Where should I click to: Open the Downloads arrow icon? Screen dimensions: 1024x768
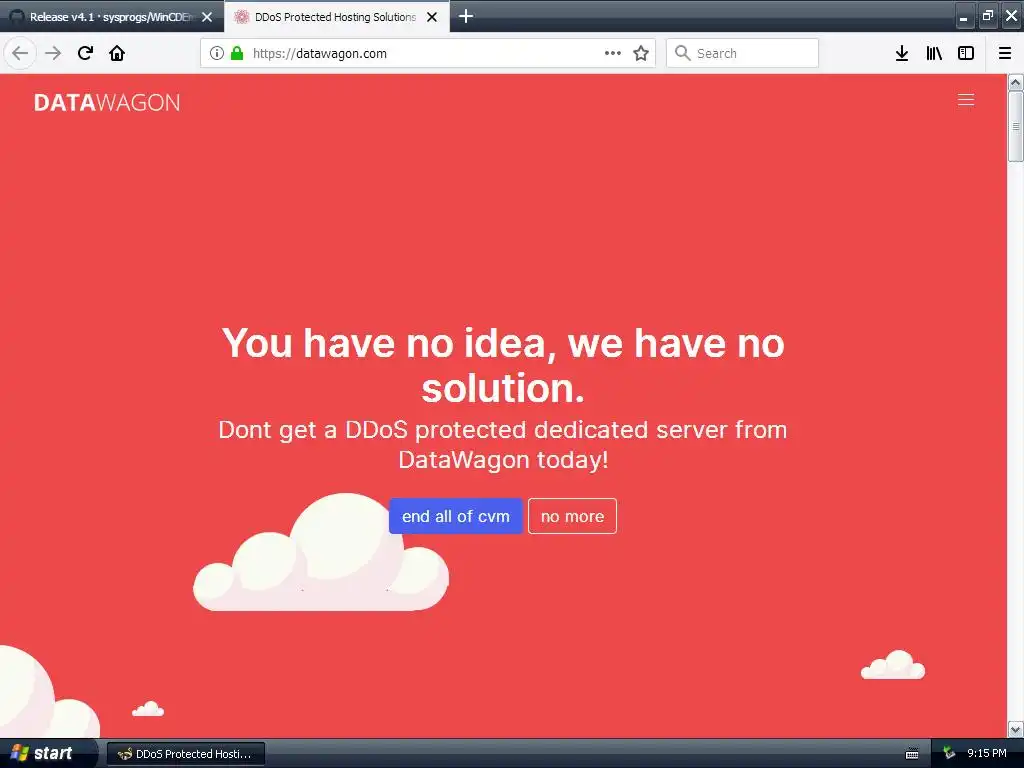[x=901, y=53]
